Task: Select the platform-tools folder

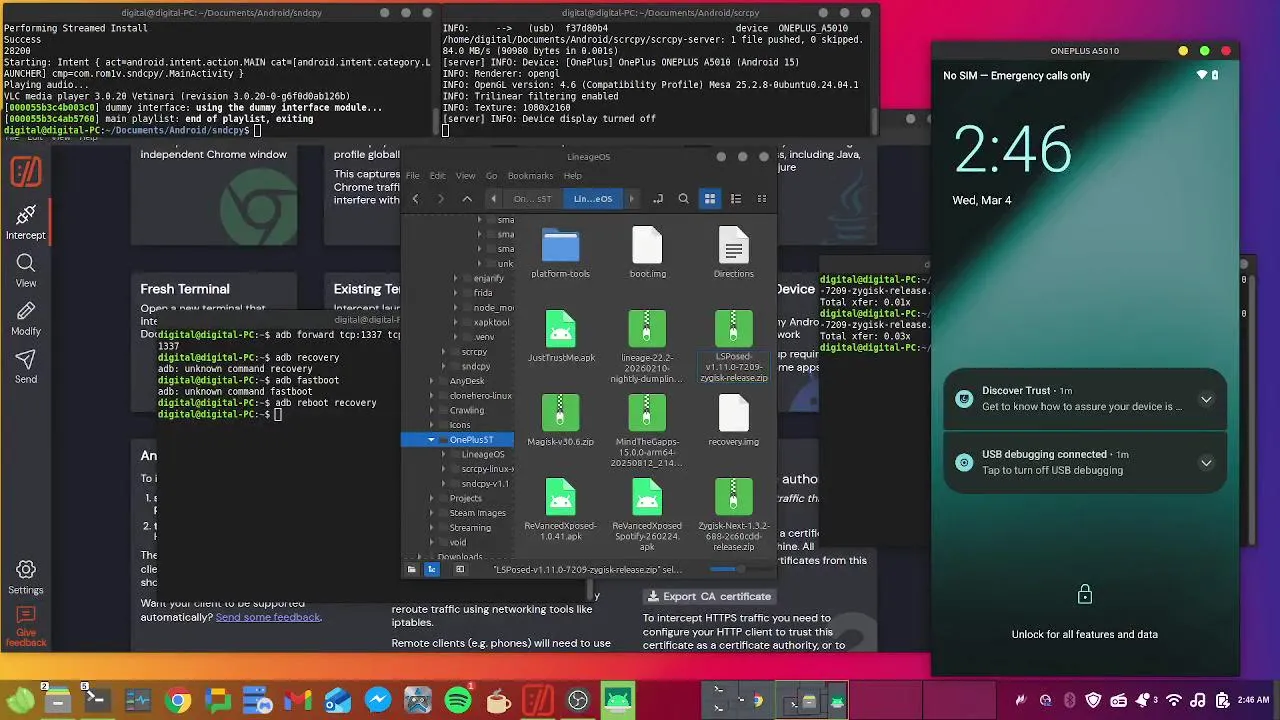Action: [x=560, y=253]
